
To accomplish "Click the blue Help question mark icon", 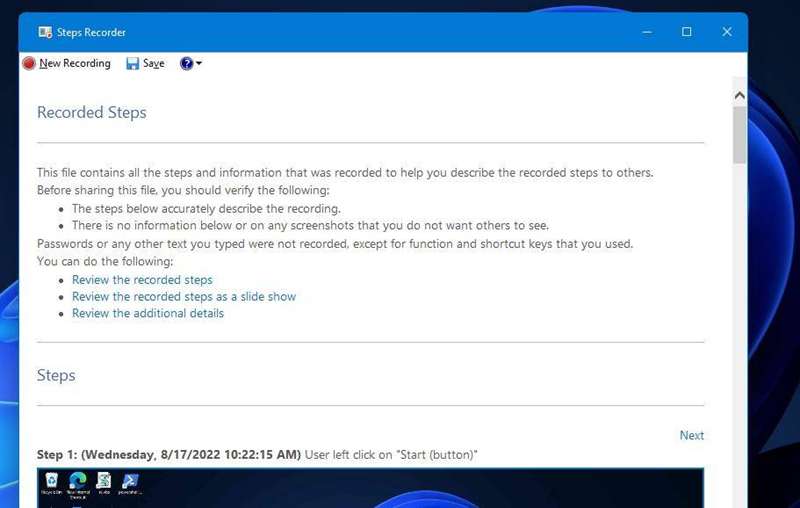I will (186, 63).
